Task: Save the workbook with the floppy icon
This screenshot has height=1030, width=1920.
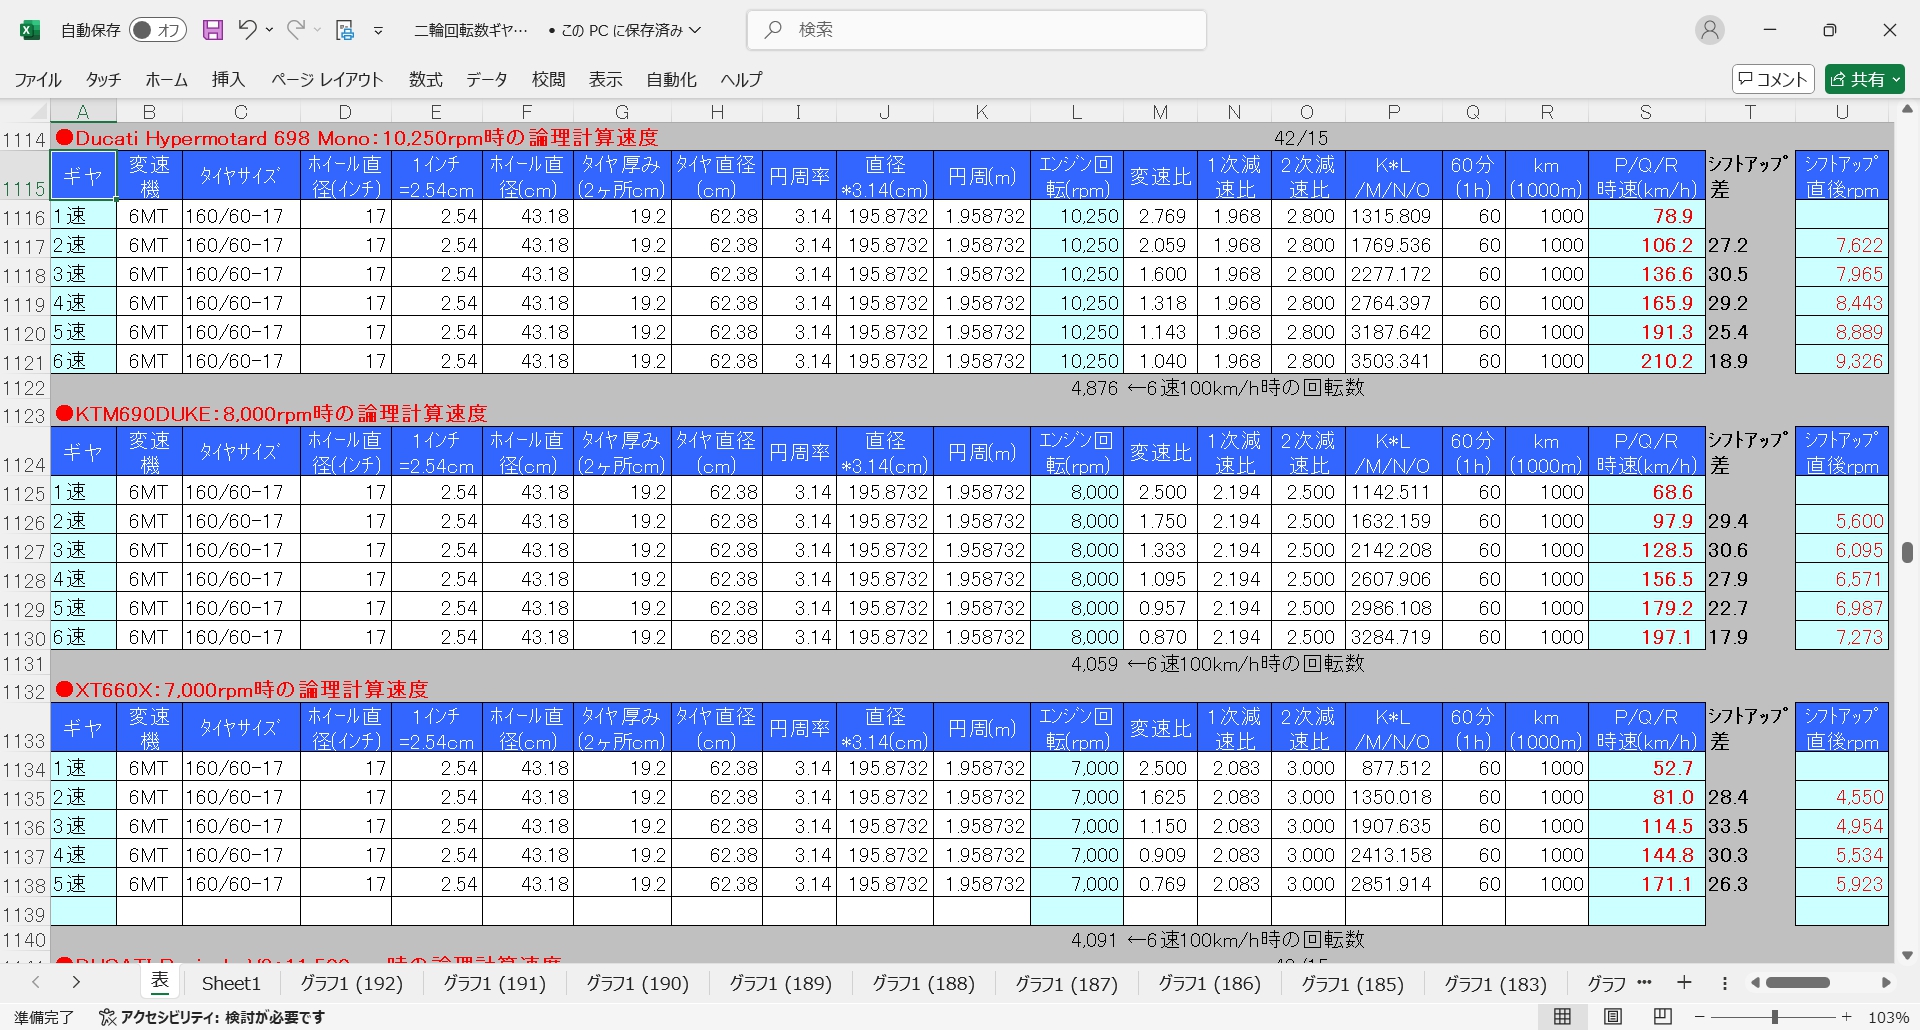Action: [213, 30]
